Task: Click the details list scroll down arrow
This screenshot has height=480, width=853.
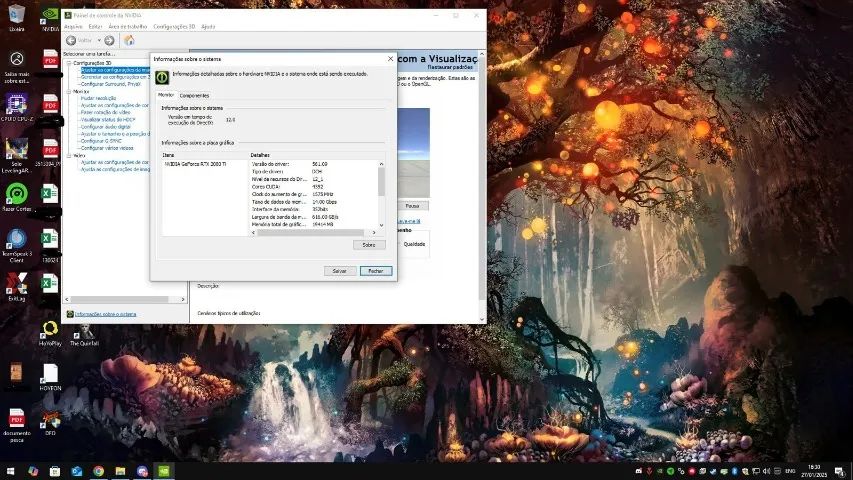Action: (x=381, y=225)
